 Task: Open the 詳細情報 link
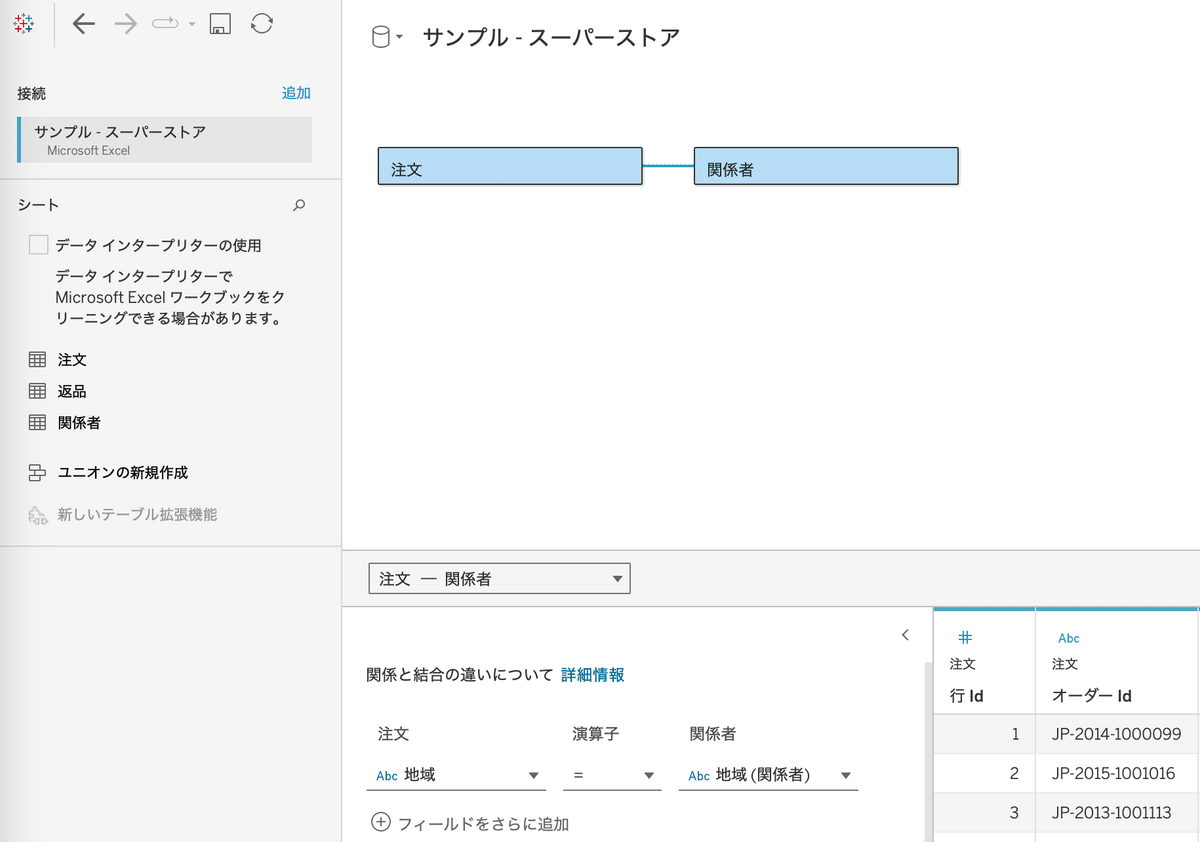593,675
